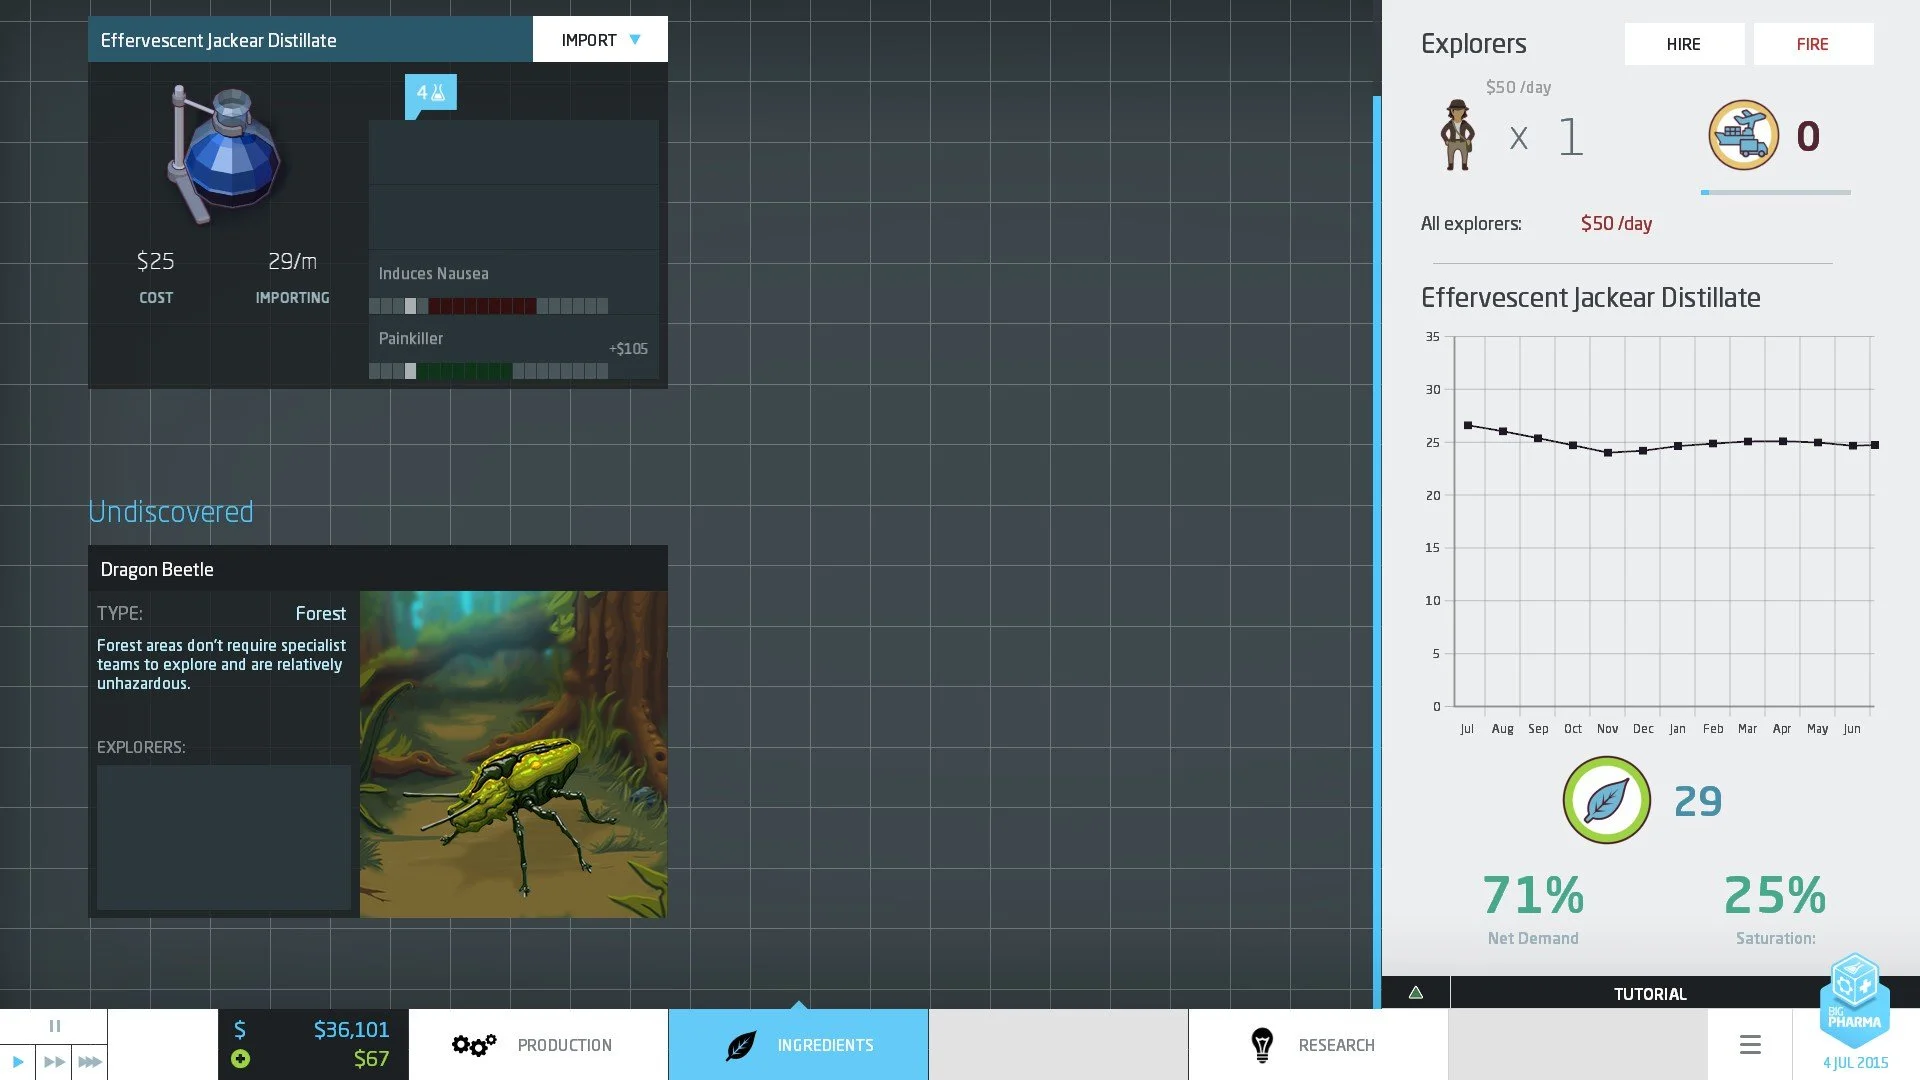Hire a new explorer
The height and width of the screenshot is (1080, 1920).
(x=1683, y=44)
